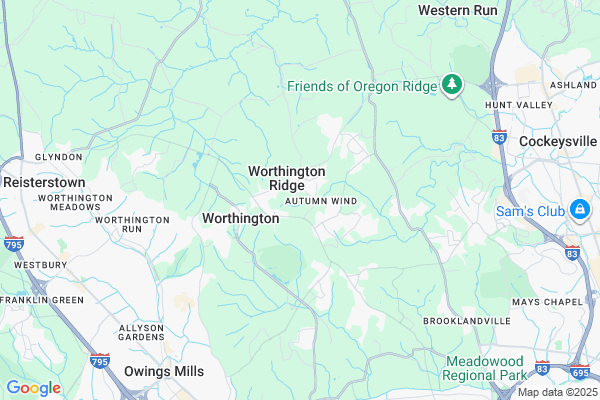Click the I-795 shield near Owings Mills

pos(100,361)
